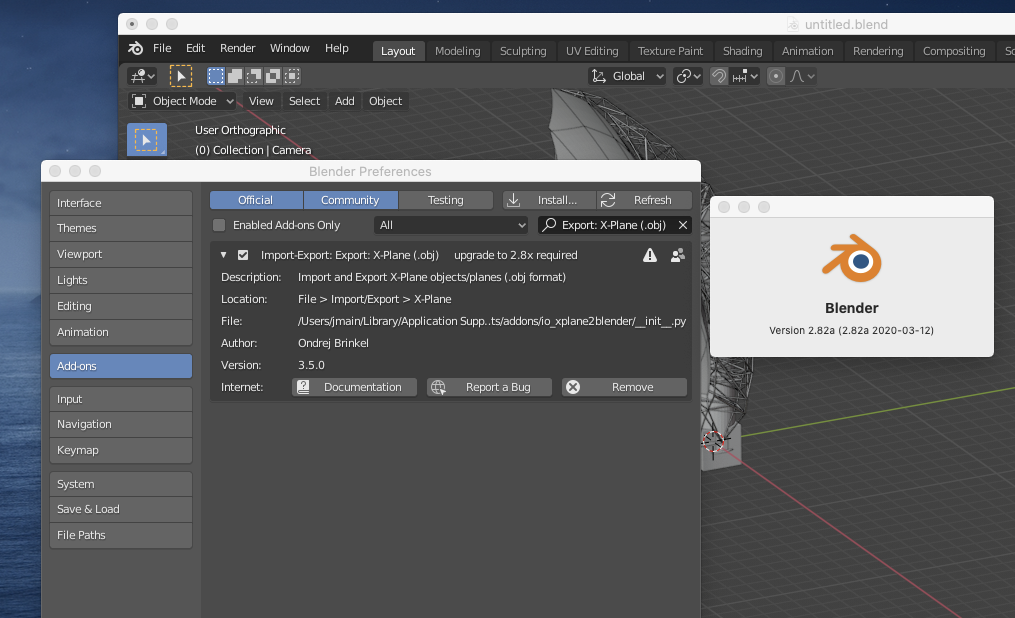The width and height of the screenshot is (1015, 618).
Task: Open the viewport Object menu
Action: point(385,101)
